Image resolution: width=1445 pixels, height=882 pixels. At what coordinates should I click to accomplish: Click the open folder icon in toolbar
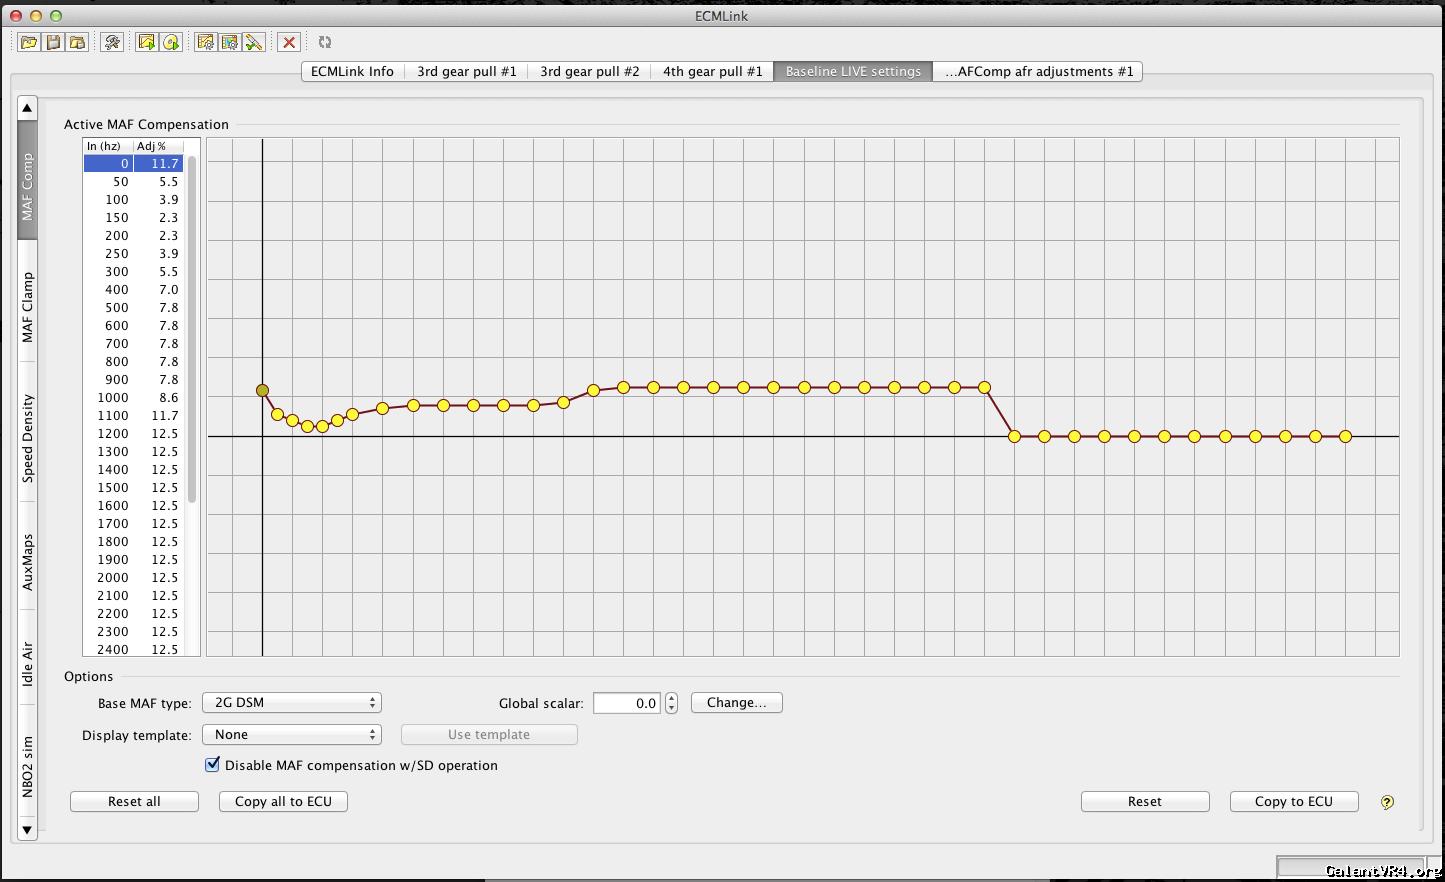pos(29,42)
